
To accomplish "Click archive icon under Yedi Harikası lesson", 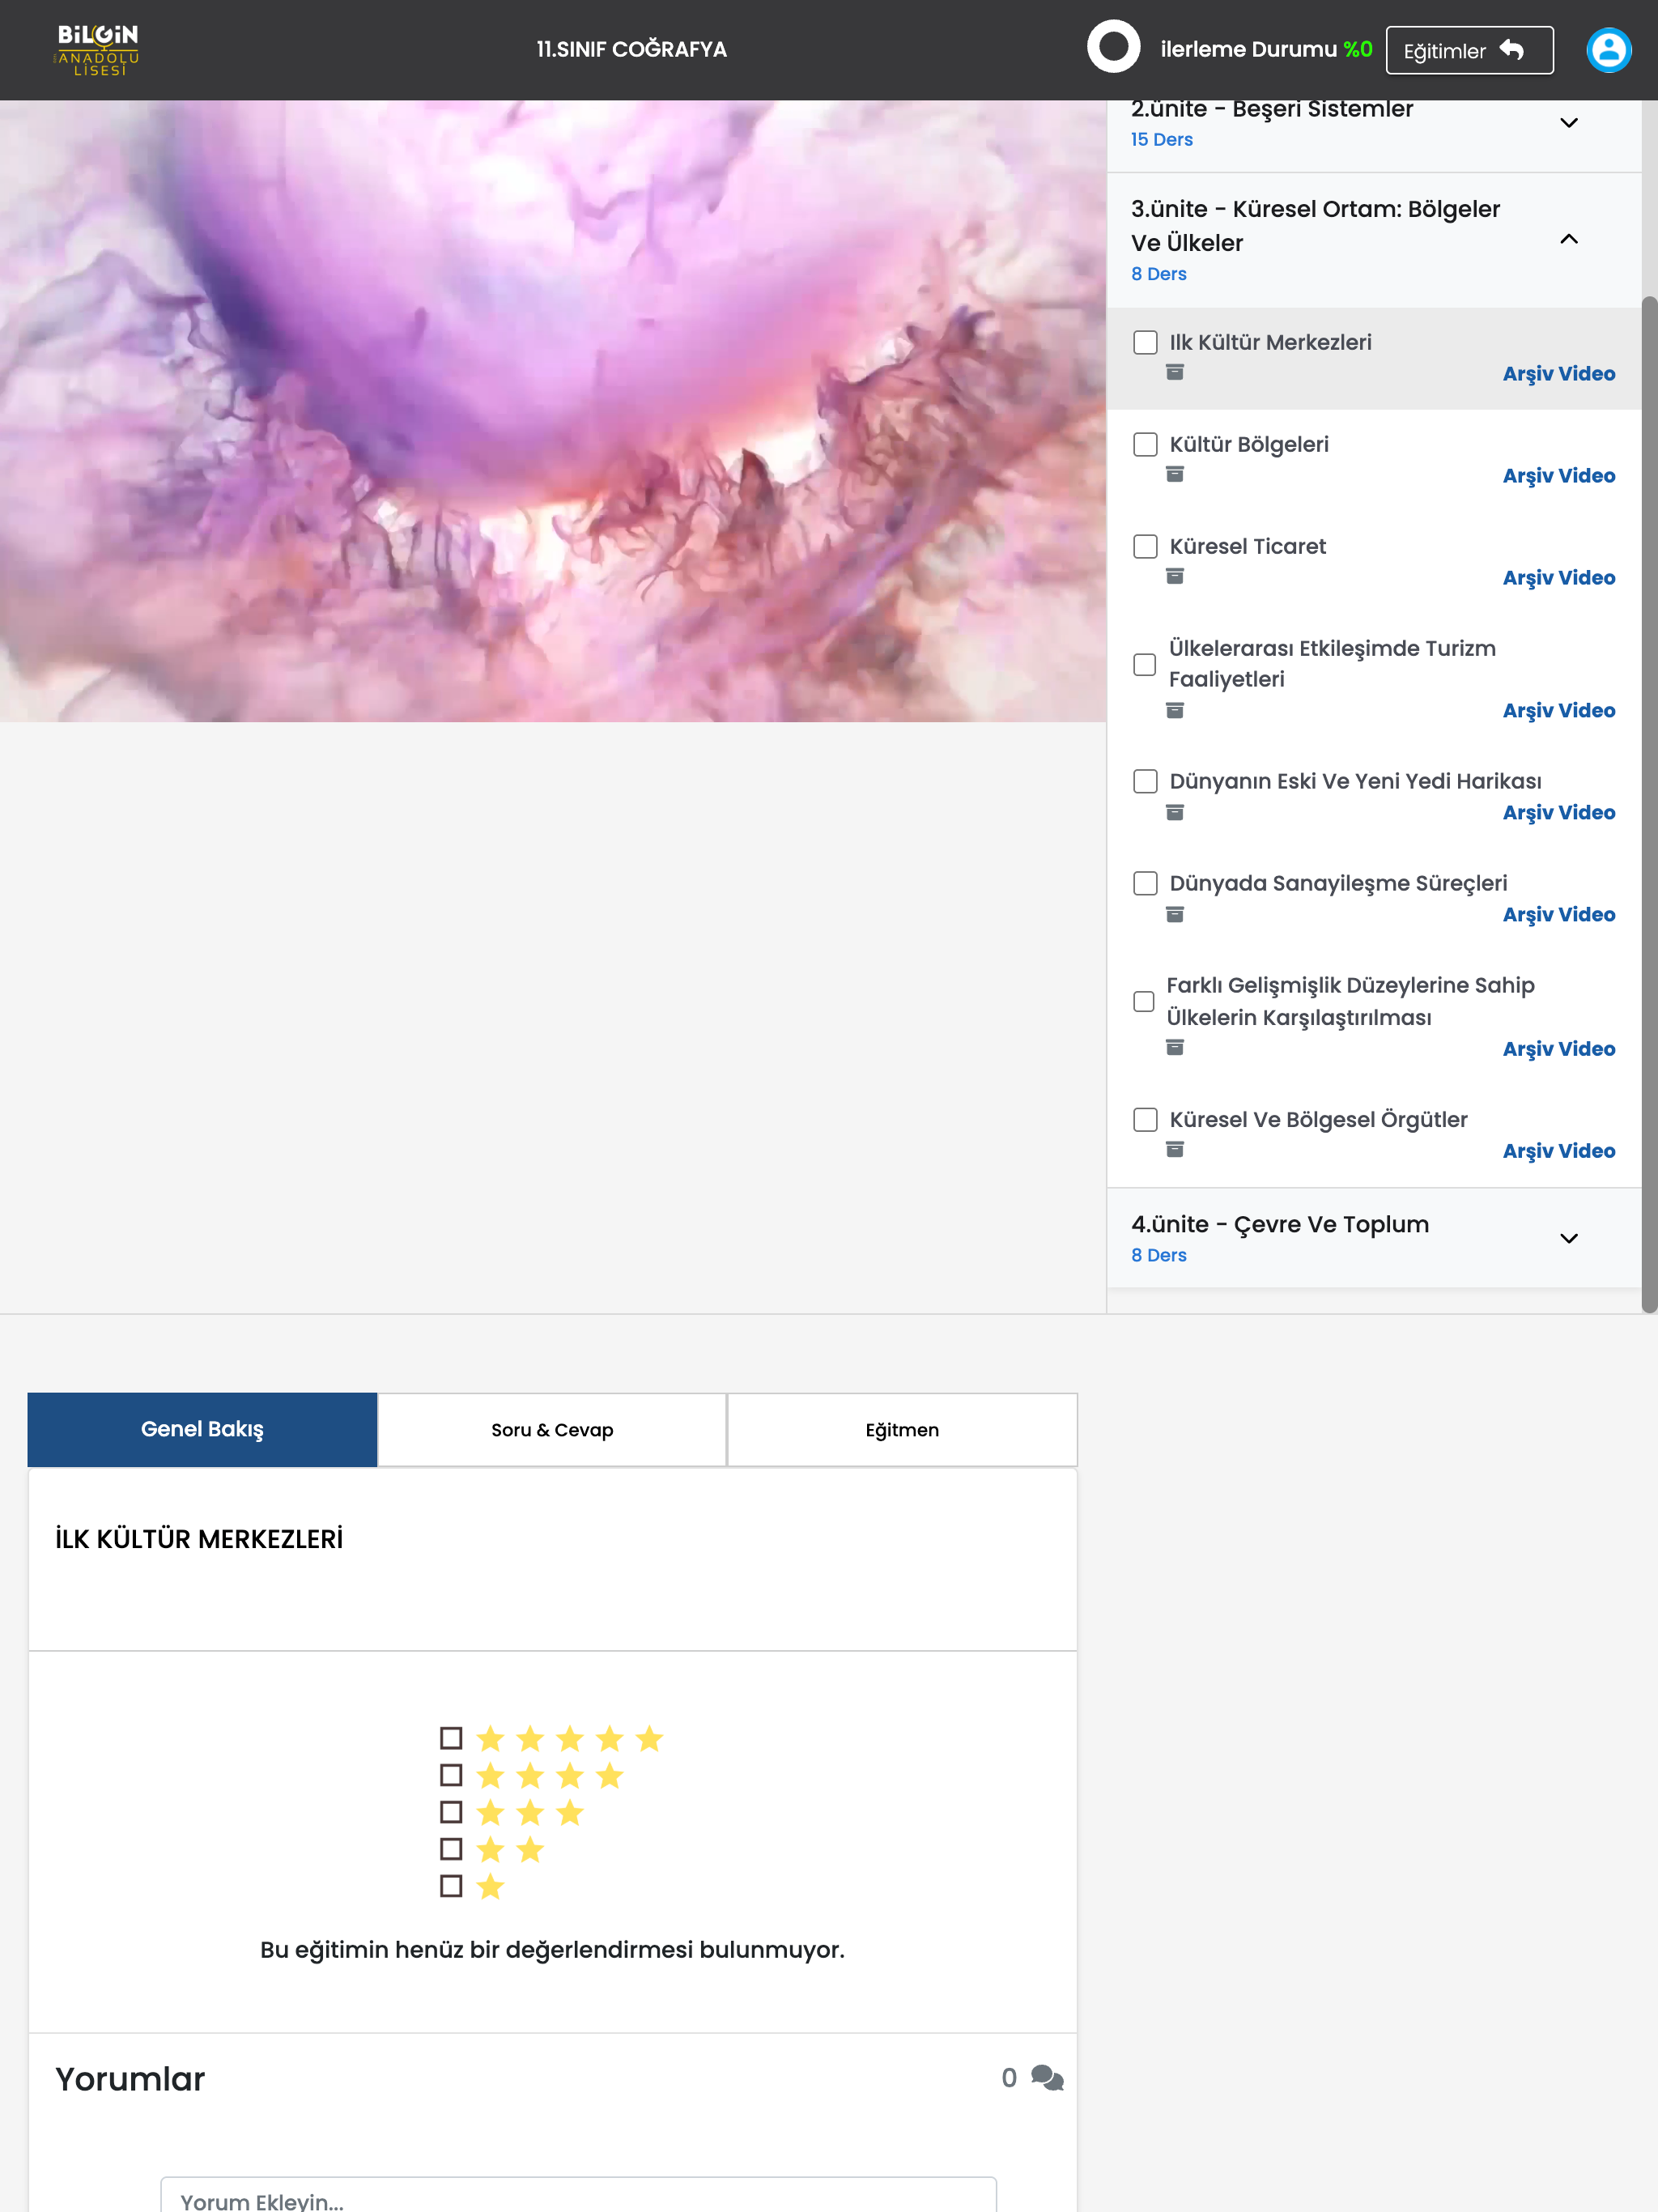I will click(x=1174, y=812).
